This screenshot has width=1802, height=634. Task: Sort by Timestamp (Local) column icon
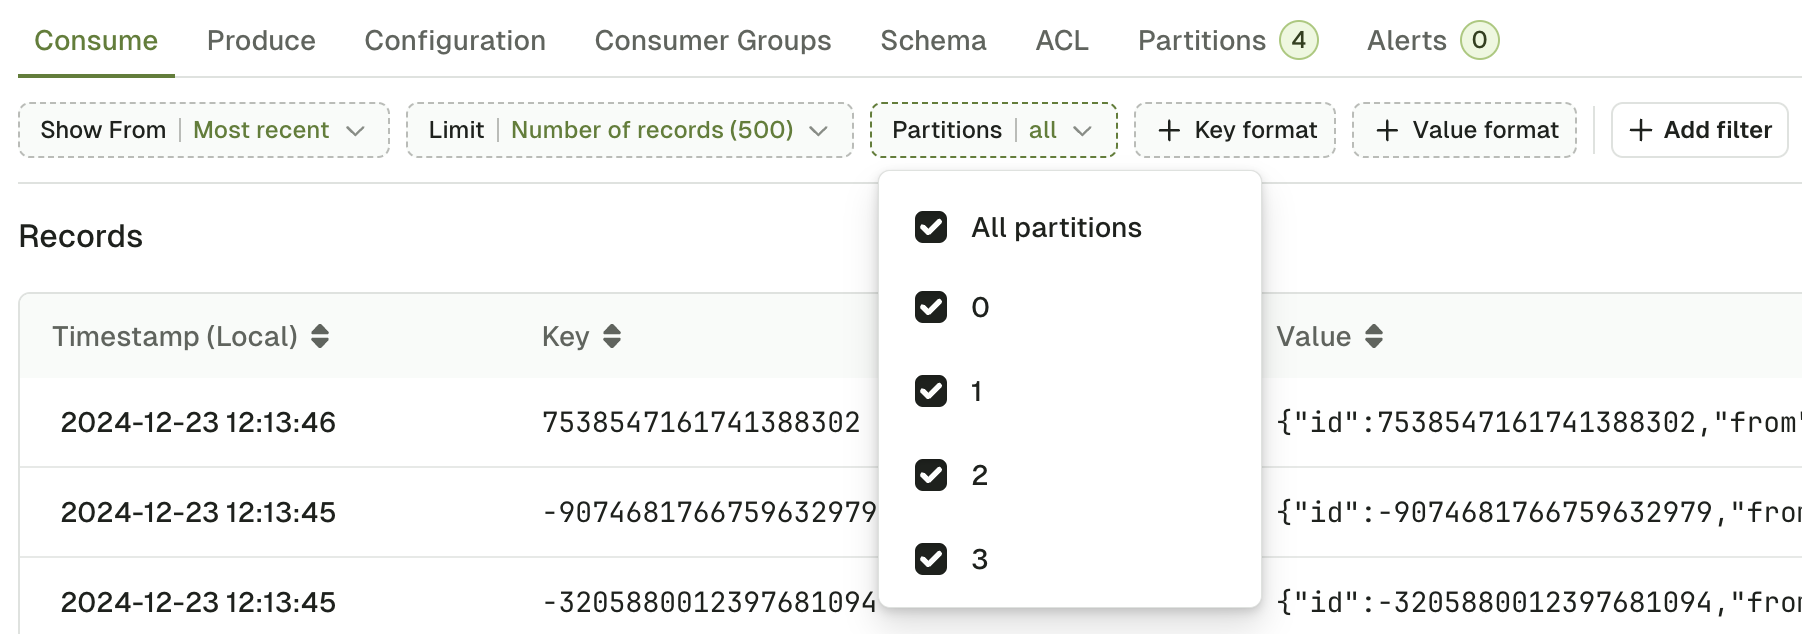click(320, 336)
